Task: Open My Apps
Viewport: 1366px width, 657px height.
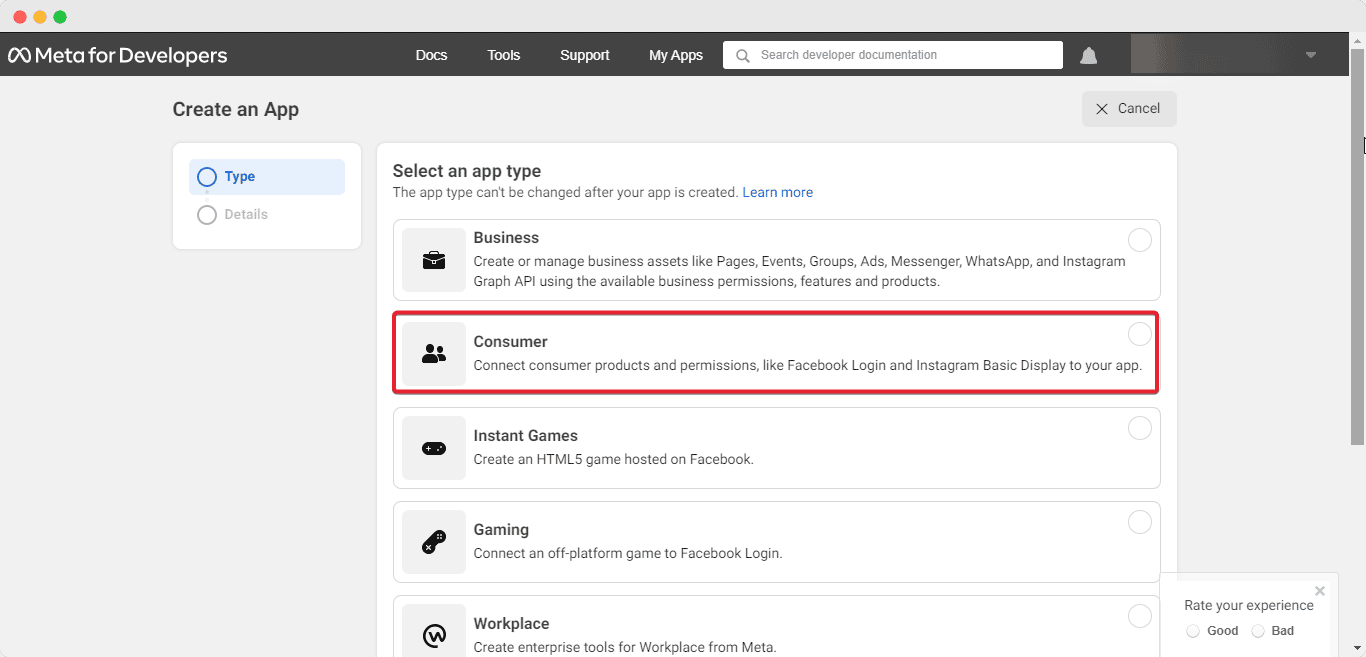Action: (676, 55)
